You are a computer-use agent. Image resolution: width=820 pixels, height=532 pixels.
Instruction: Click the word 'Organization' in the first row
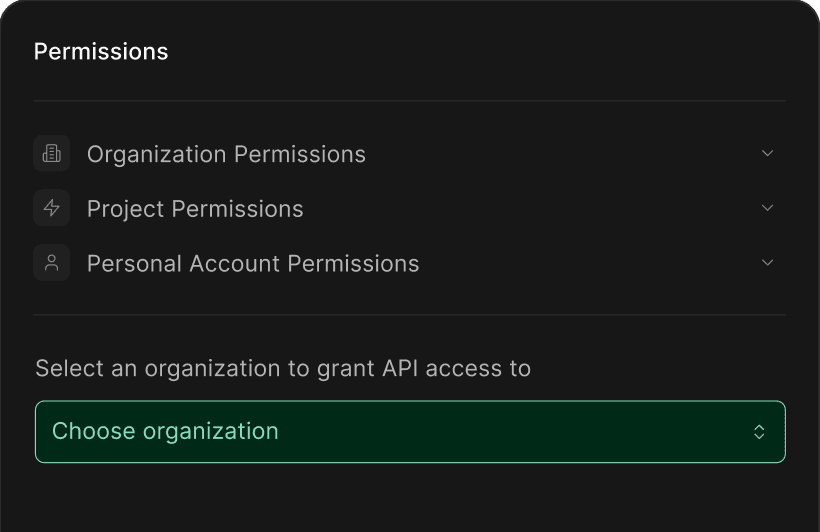(x=156, y=154)
